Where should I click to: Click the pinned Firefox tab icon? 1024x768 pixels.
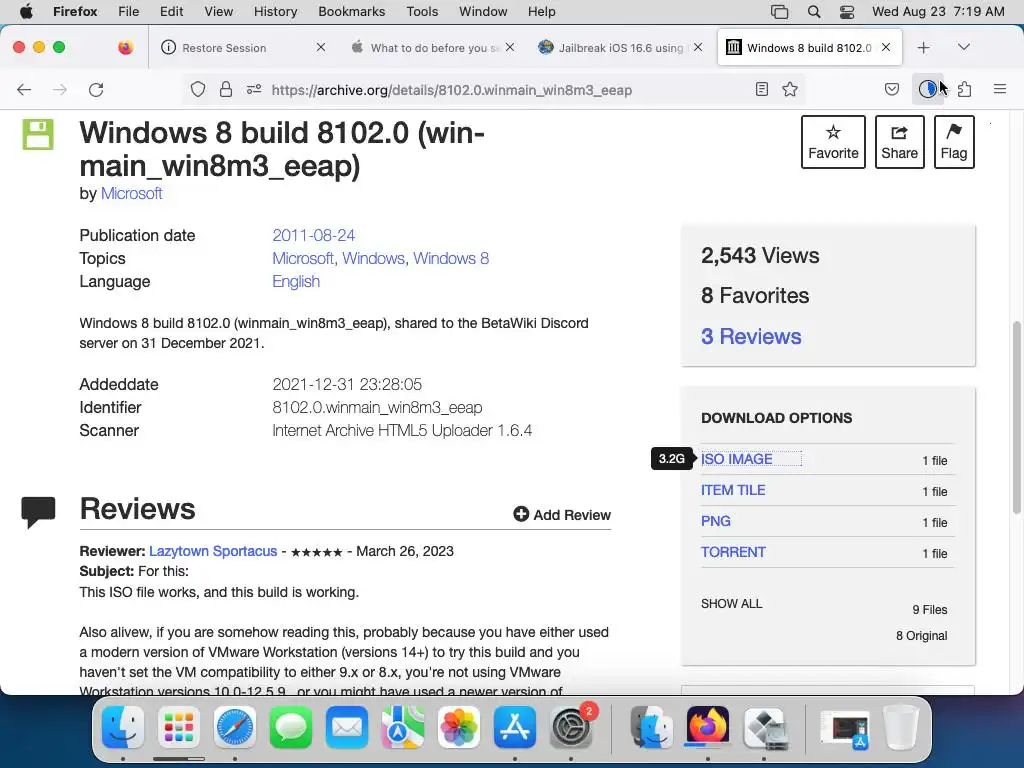click(126, 47)
